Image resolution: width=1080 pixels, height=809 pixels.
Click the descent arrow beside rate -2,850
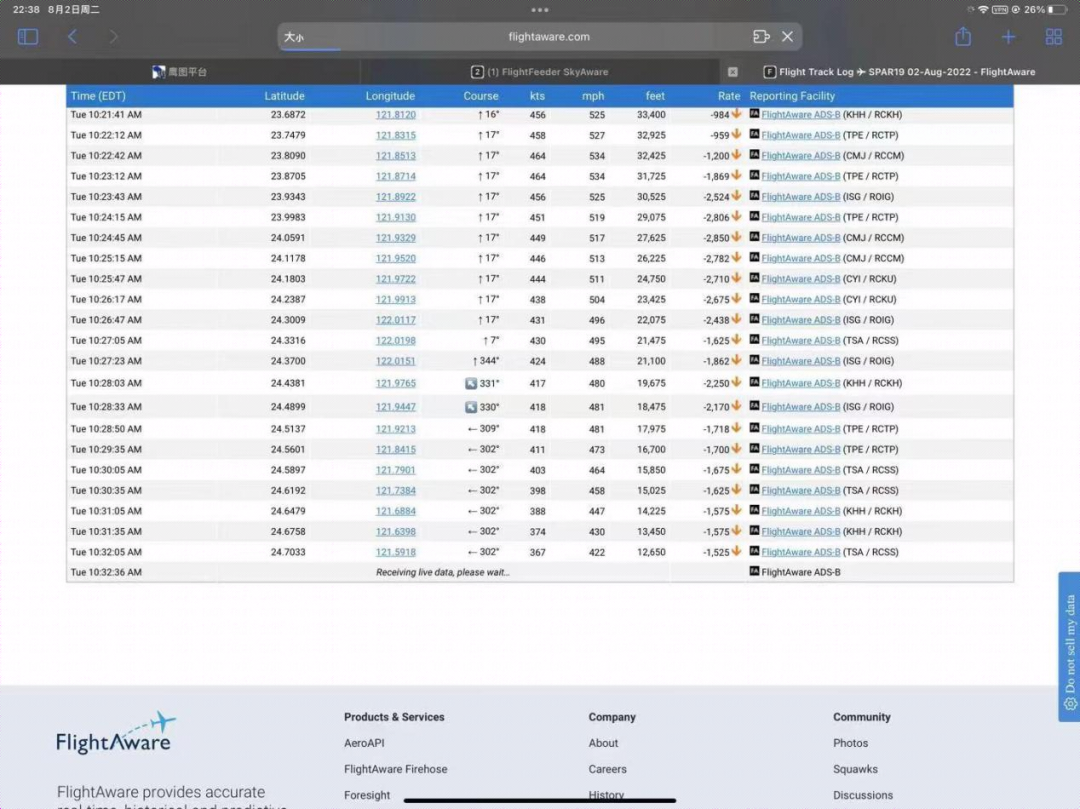[736, 237]
